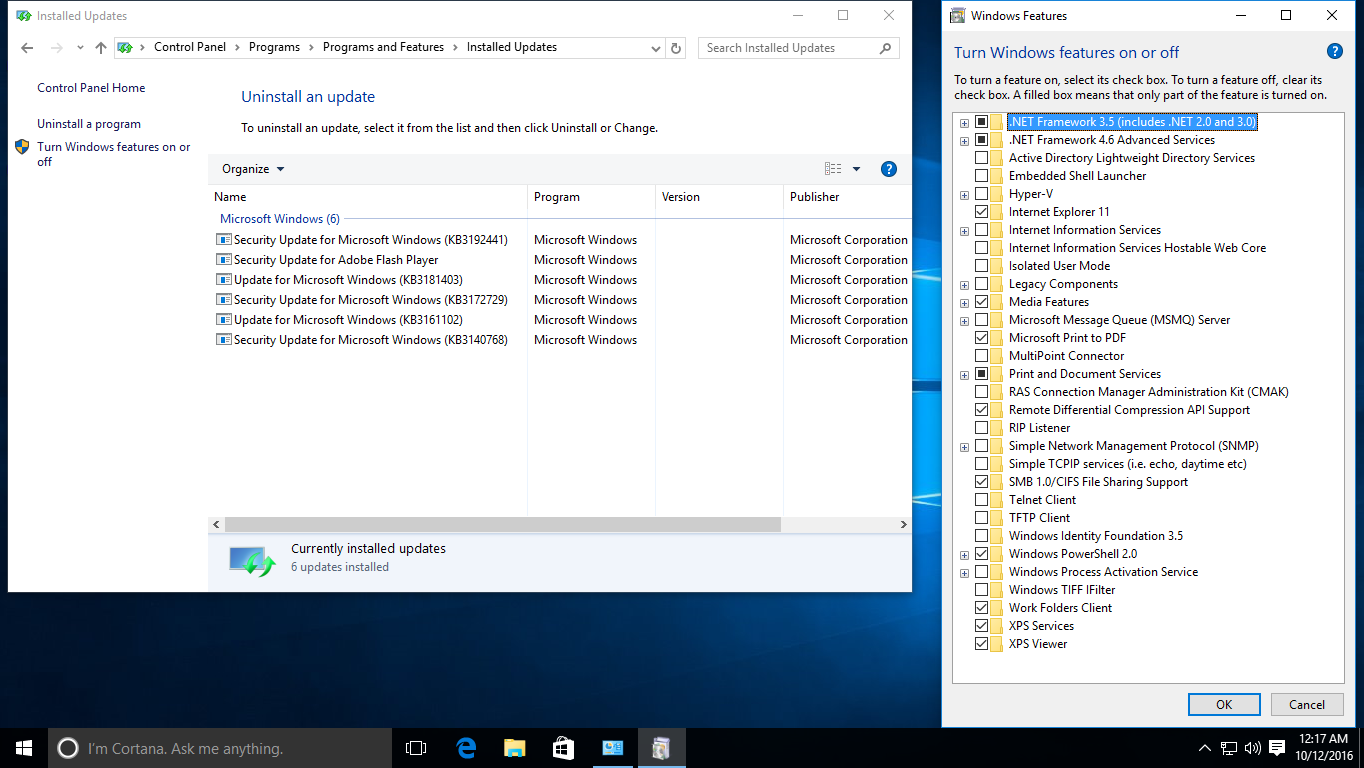1364x768 pixels.
Task: Uncheck Internet Explorer 11 feature
Action: click(x=981, y=212)
